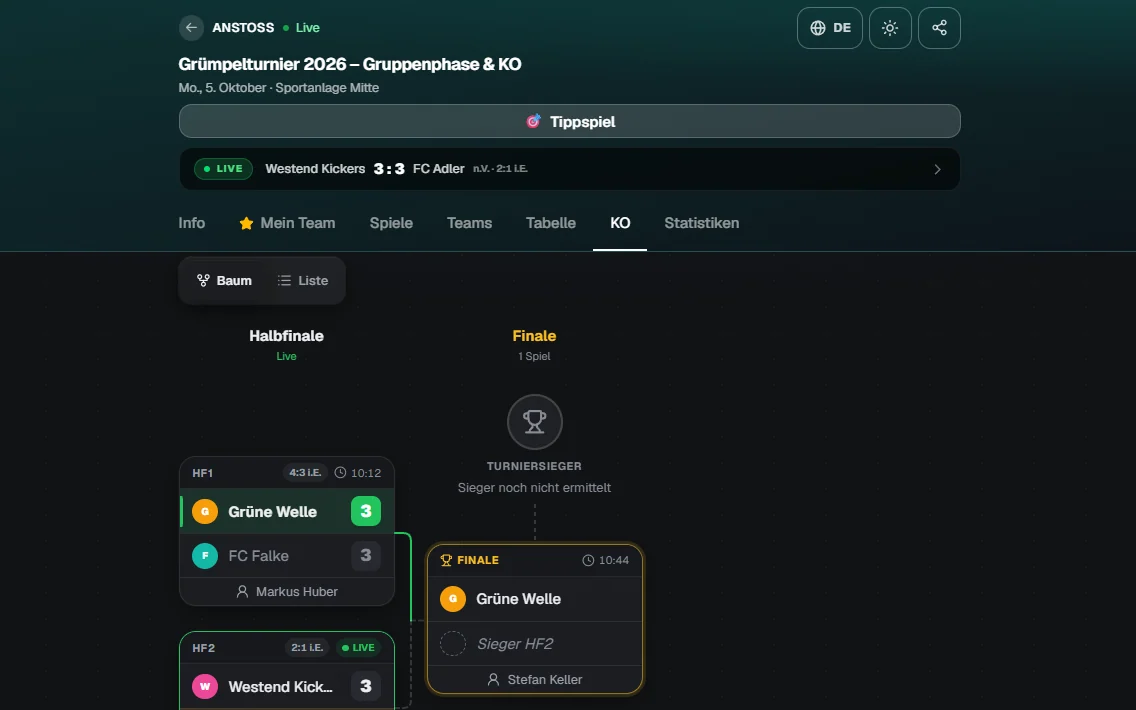Click the FC Falke team avatar

tap(205, 556)
